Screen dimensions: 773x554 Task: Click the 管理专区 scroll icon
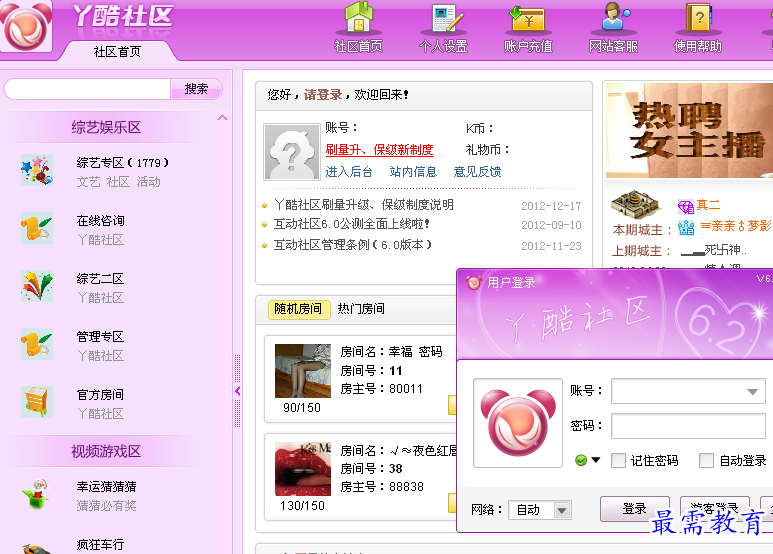tap(36, 344)
